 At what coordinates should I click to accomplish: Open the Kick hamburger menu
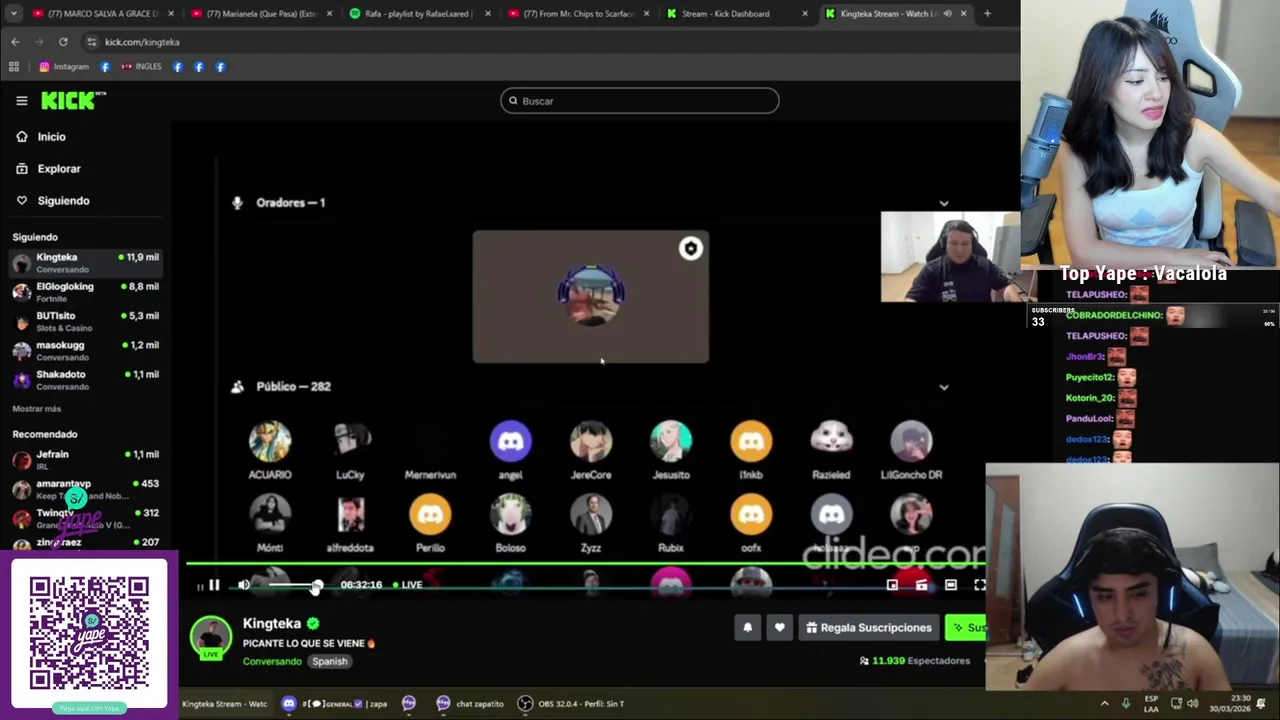[x=21, y=100]
